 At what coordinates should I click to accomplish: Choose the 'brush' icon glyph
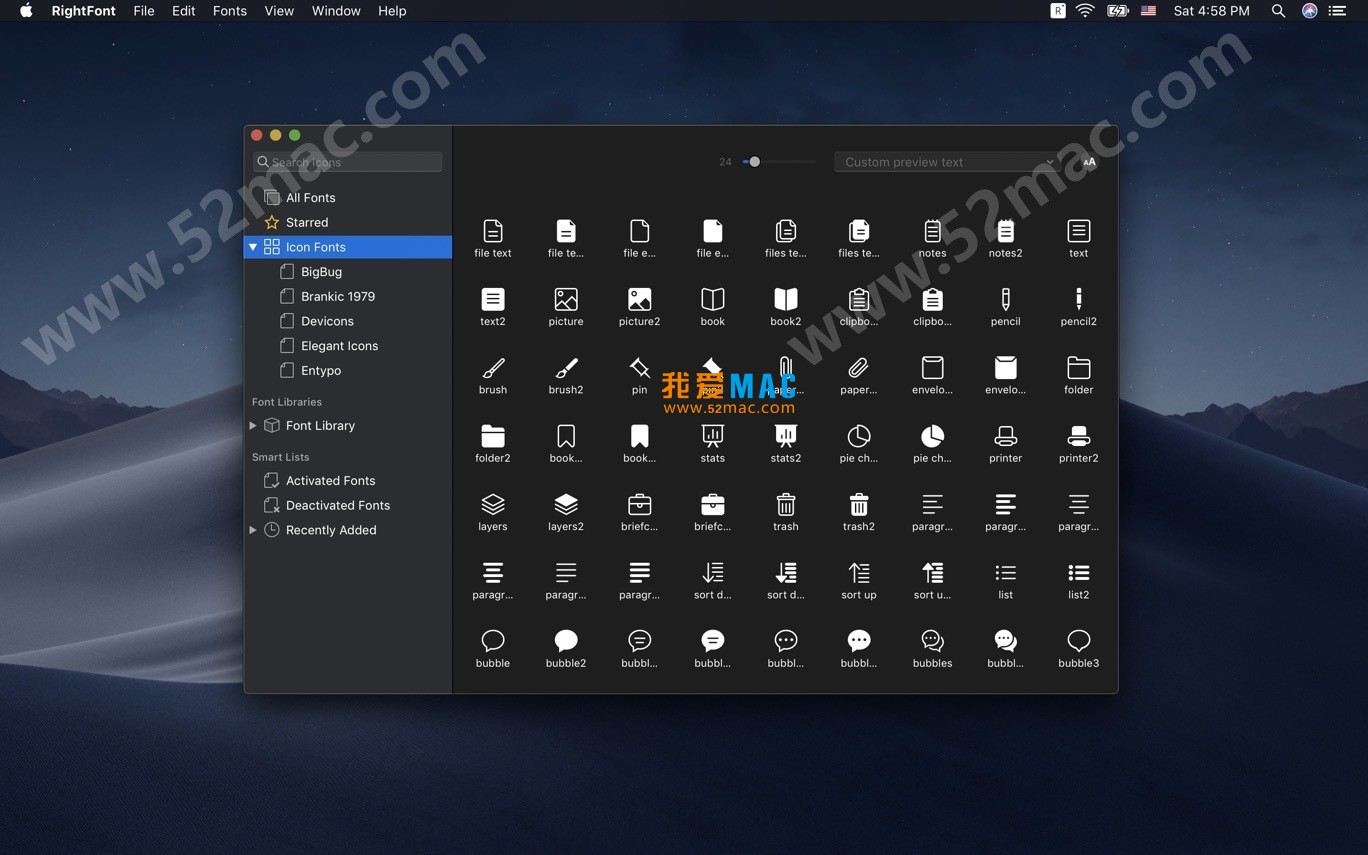click(x=492, y=368)
